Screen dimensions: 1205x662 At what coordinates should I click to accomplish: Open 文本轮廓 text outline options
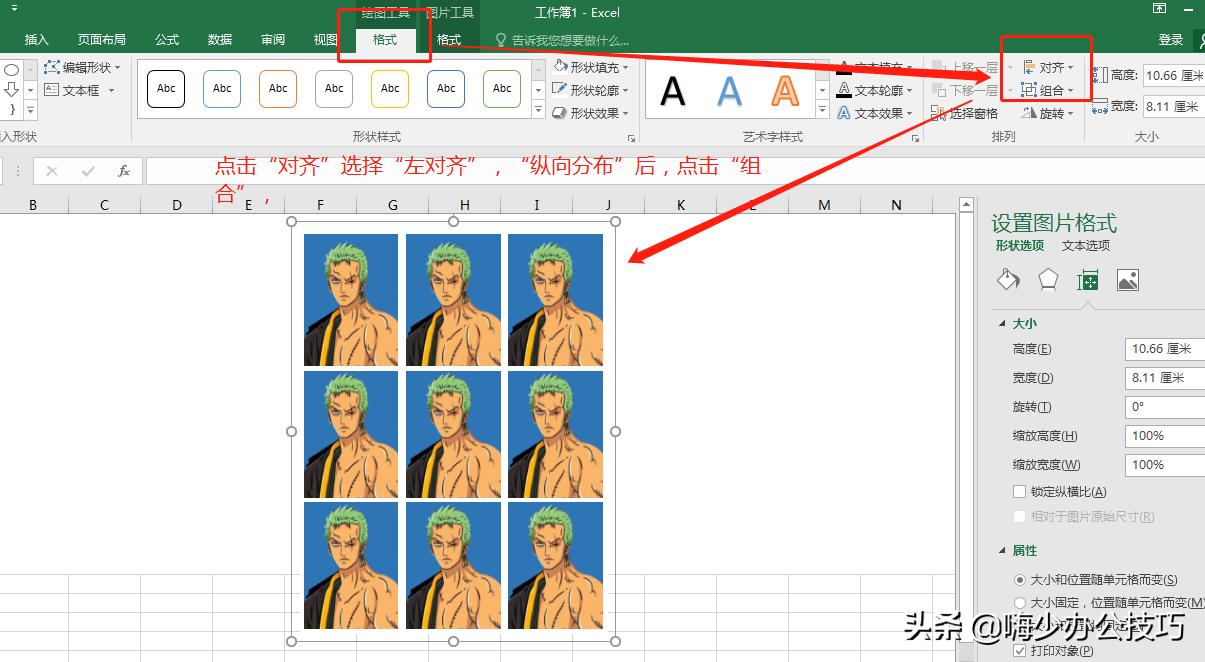tap(875, 90)
